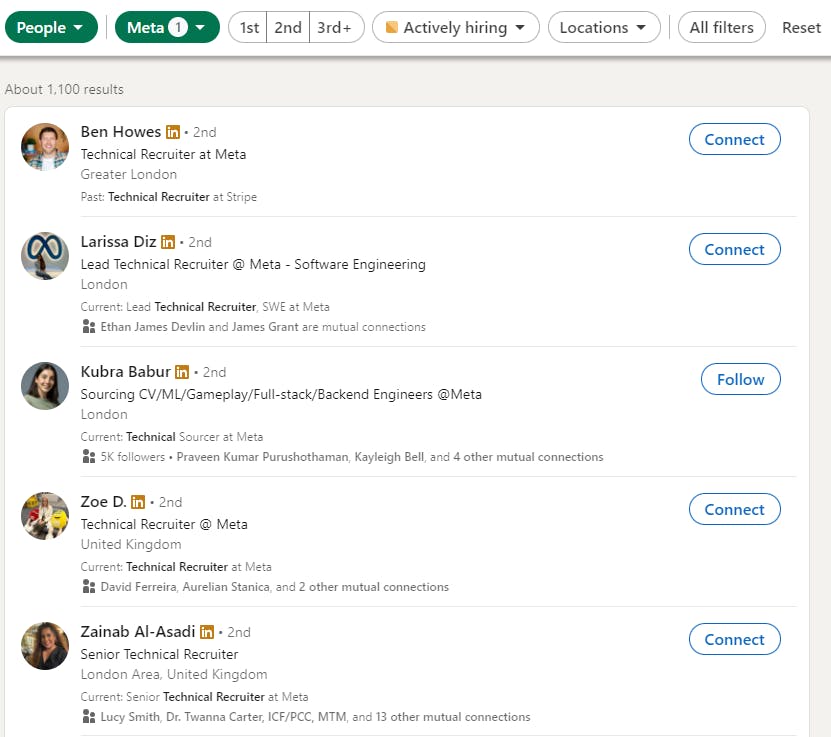Toggle the 1st connections filter

coord(249,27)
